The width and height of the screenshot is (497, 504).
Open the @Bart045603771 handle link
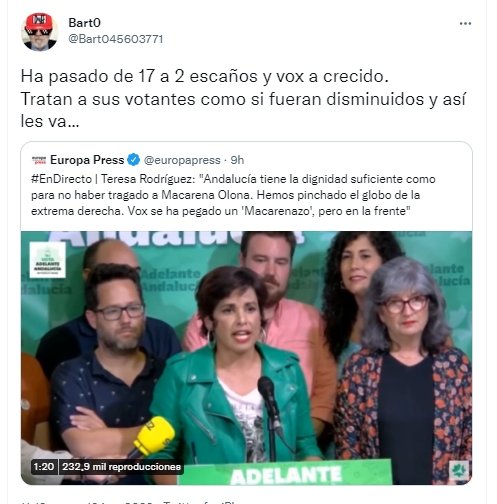[x=116, y=39]
